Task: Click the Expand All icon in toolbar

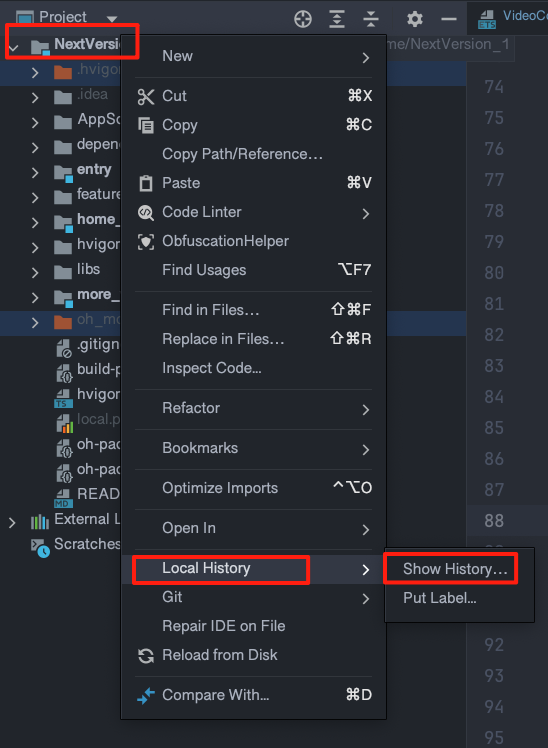Action: click(337, 19)
